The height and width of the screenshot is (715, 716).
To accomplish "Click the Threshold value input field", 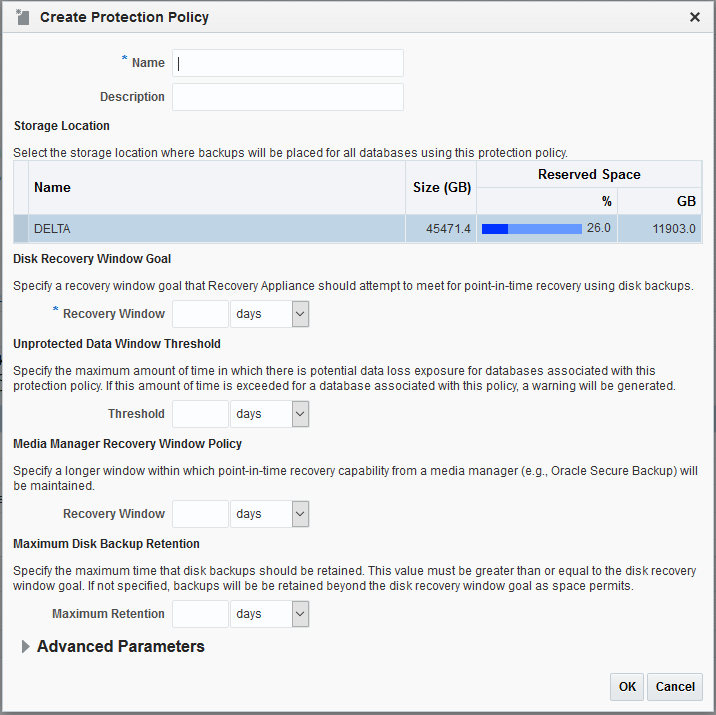I will click(200, 414).
